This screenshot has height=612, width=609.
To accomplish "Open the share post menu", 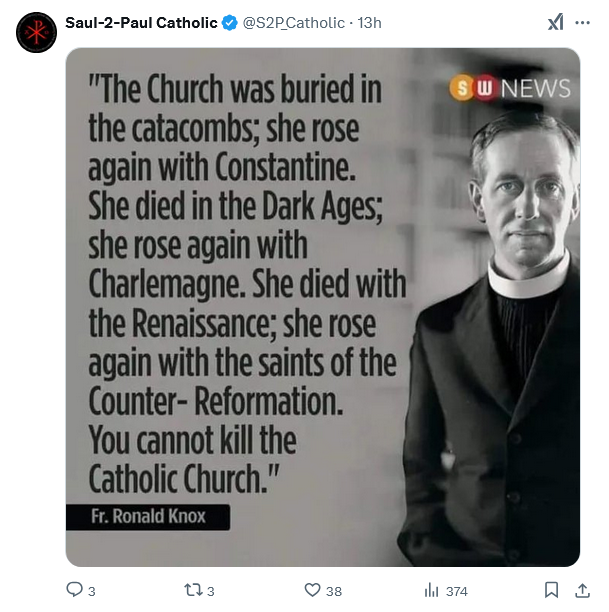I will coord(583,590).
